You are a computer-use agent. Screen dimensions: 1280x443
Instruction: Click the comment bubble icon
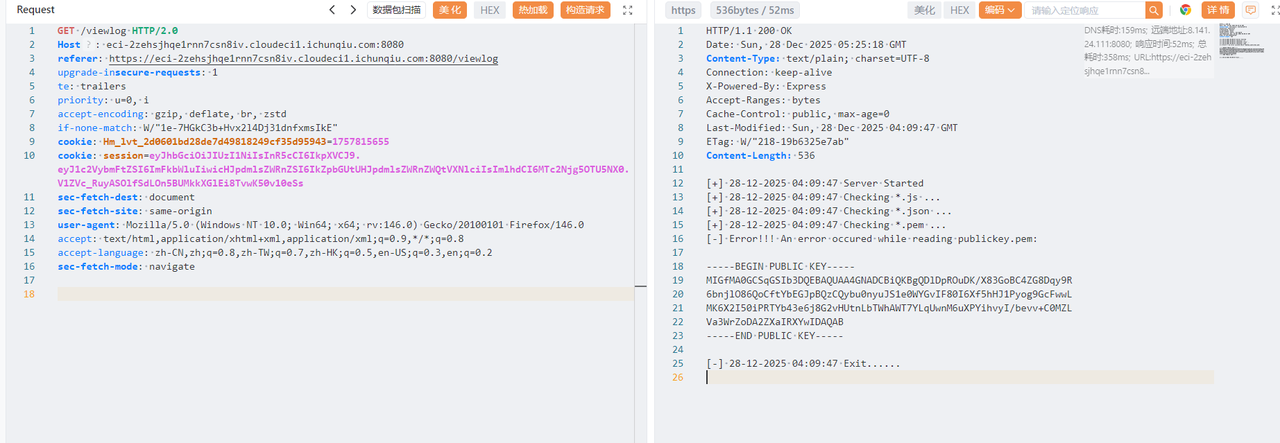[x=1250, y=10]
